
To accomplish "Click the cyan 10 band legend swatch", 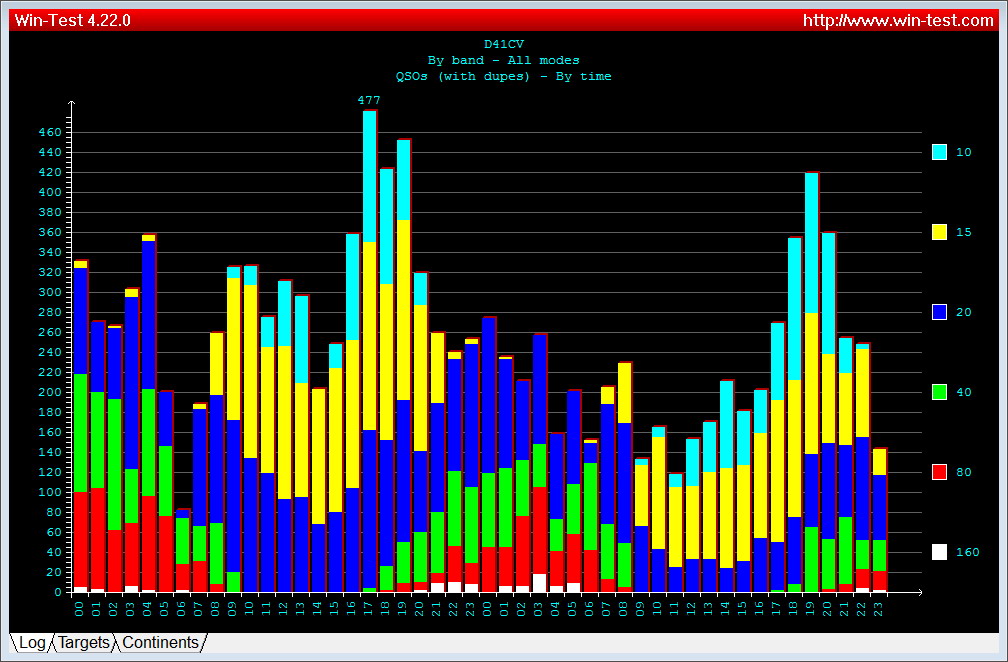I will (939, 152).
